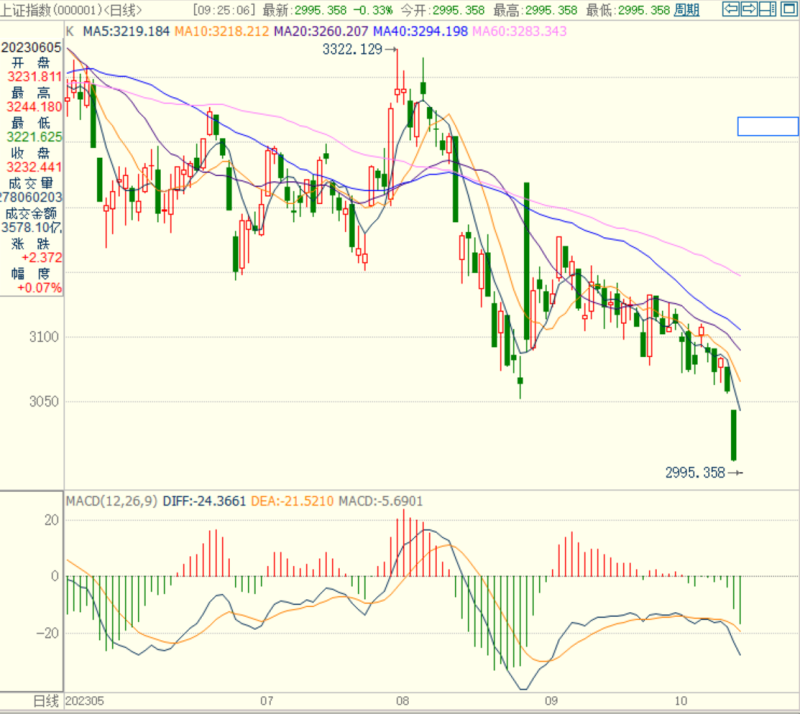Click the split panel layout icon
The width and height of the screenshot is (800, 714).
(766, 9)
